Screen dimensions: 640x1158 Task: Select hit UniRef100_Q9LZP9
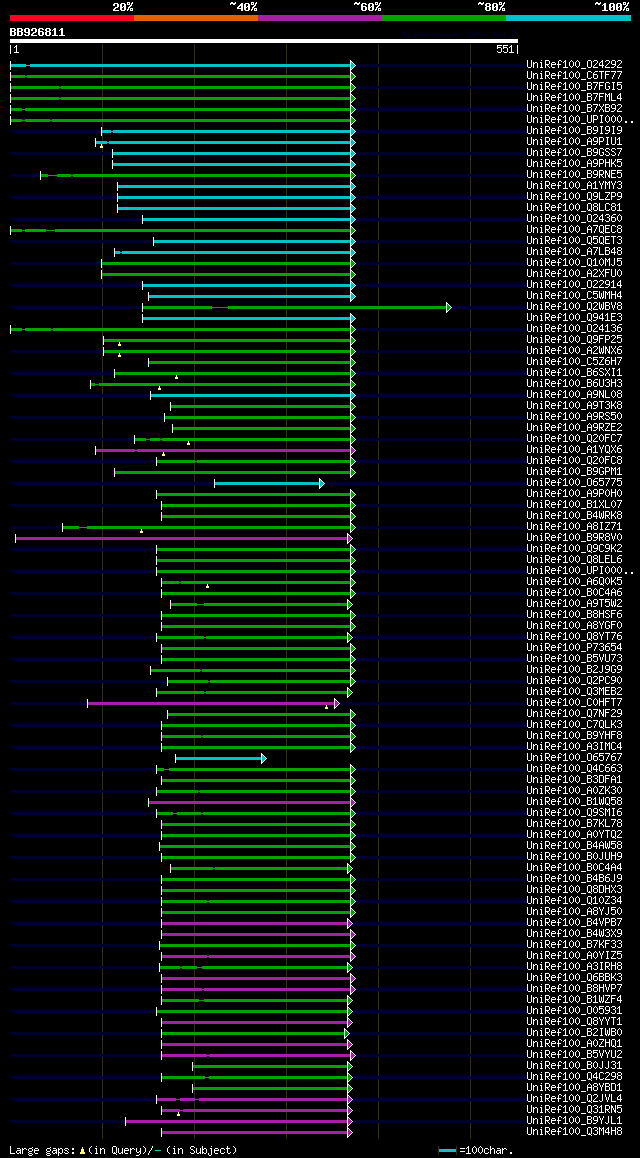click(x=574, y=196)
